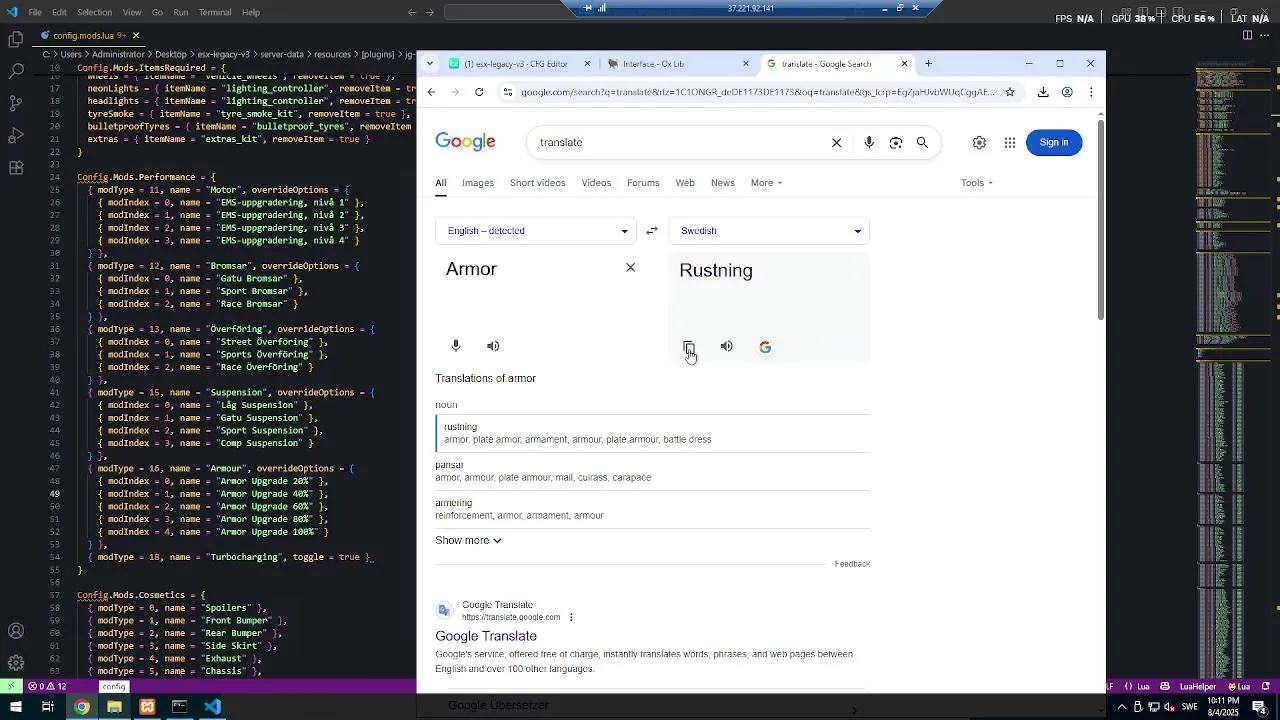Switch to Interface - Ox Lib tab

(x=678, y=63)
